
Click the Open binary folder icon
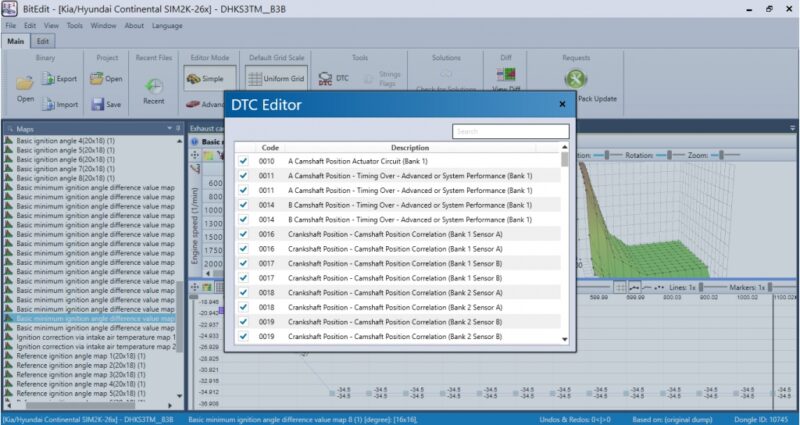coord(25,84)
